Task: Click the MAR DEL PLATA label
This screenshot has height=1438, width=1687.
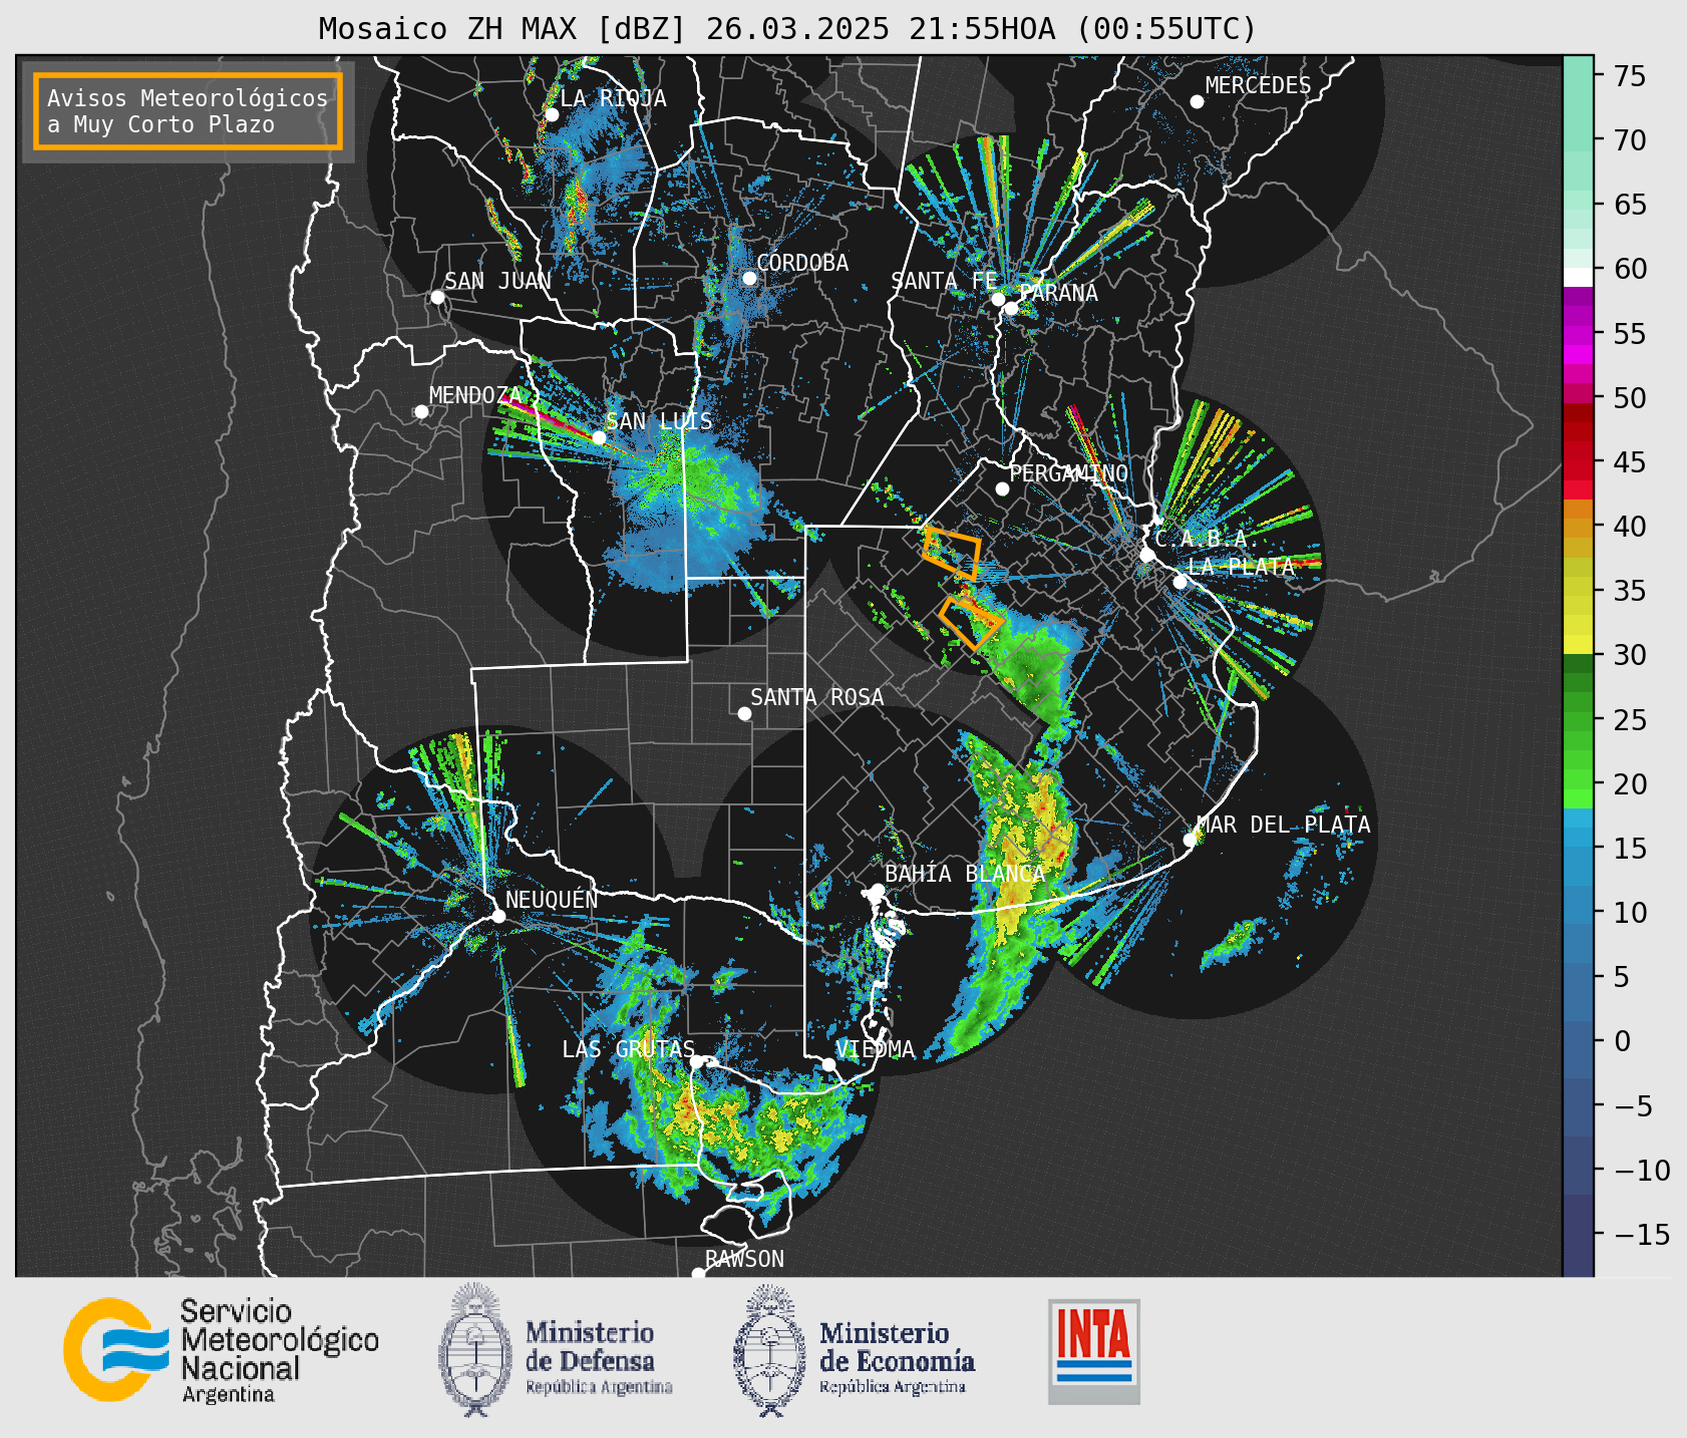Action: [x=1284, y=825]
